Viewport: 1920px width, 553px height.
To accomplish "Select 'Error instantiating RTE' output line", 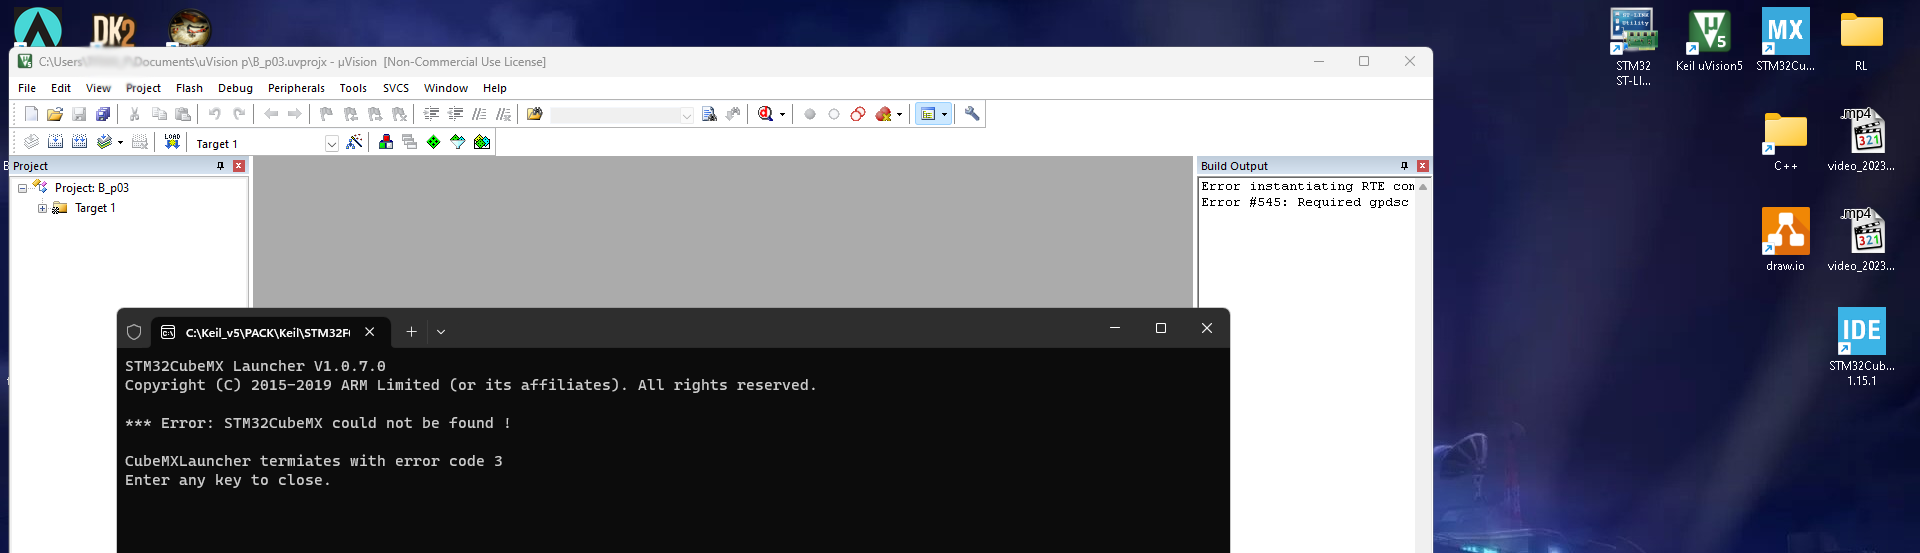I will pyautogui.click(x=1308, y=186).
